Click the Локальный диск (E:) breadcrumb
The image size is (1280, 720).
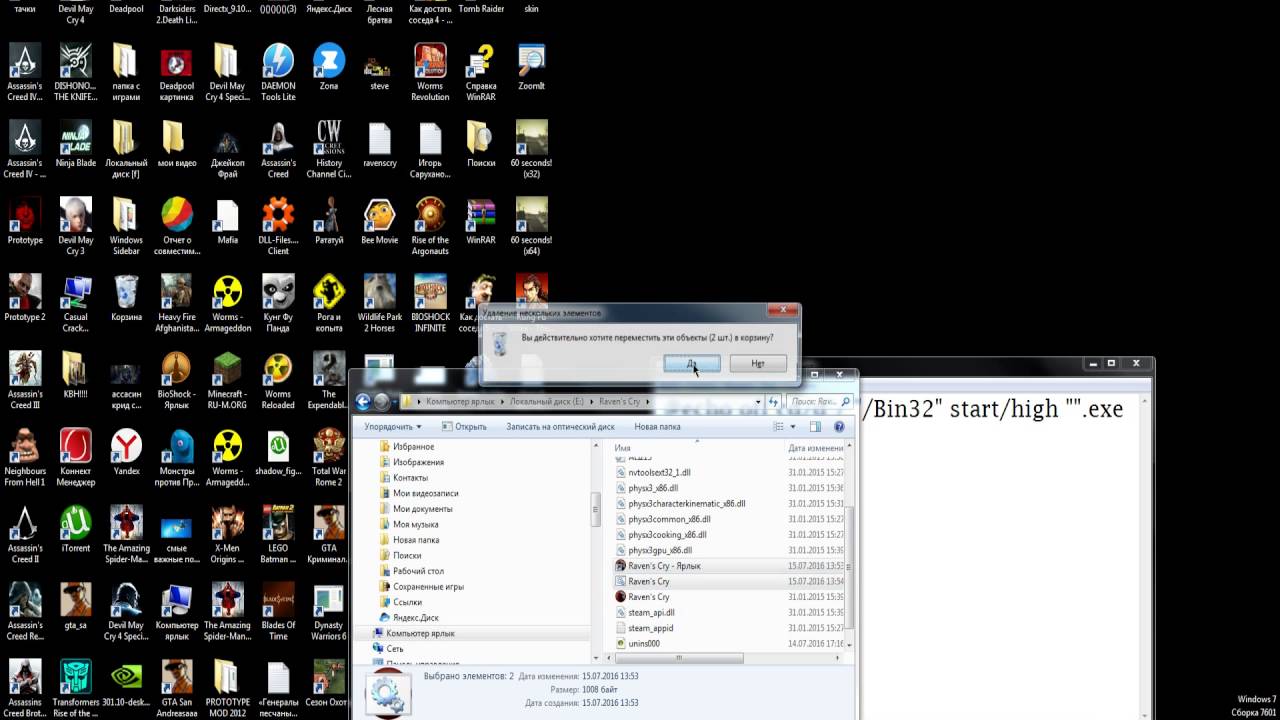(x=548, y=402)
